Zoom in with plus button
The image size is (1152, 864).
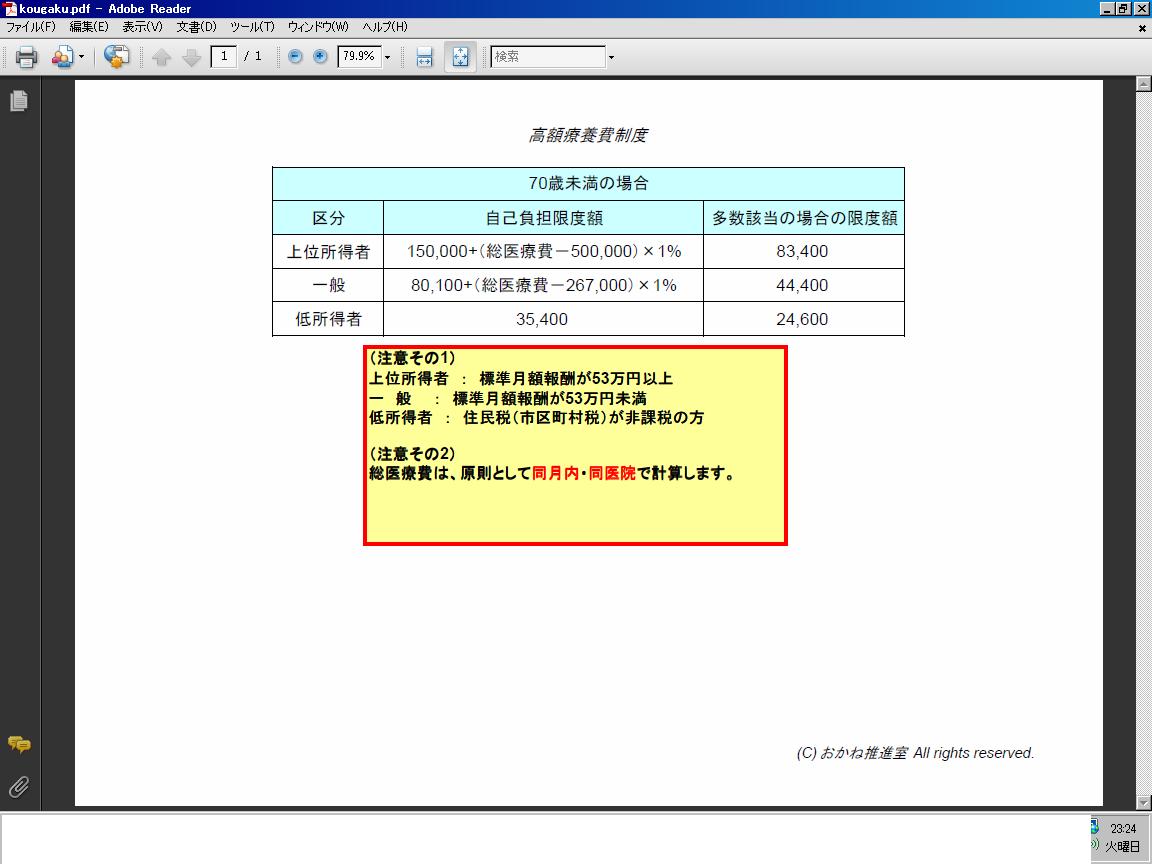(320, 56)
